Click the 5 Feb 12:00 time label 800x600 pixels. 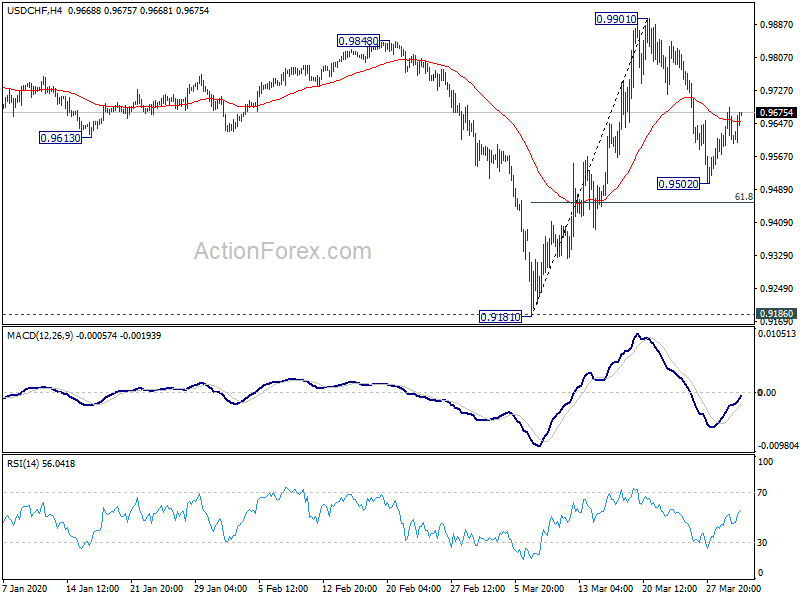click(283, 588)
